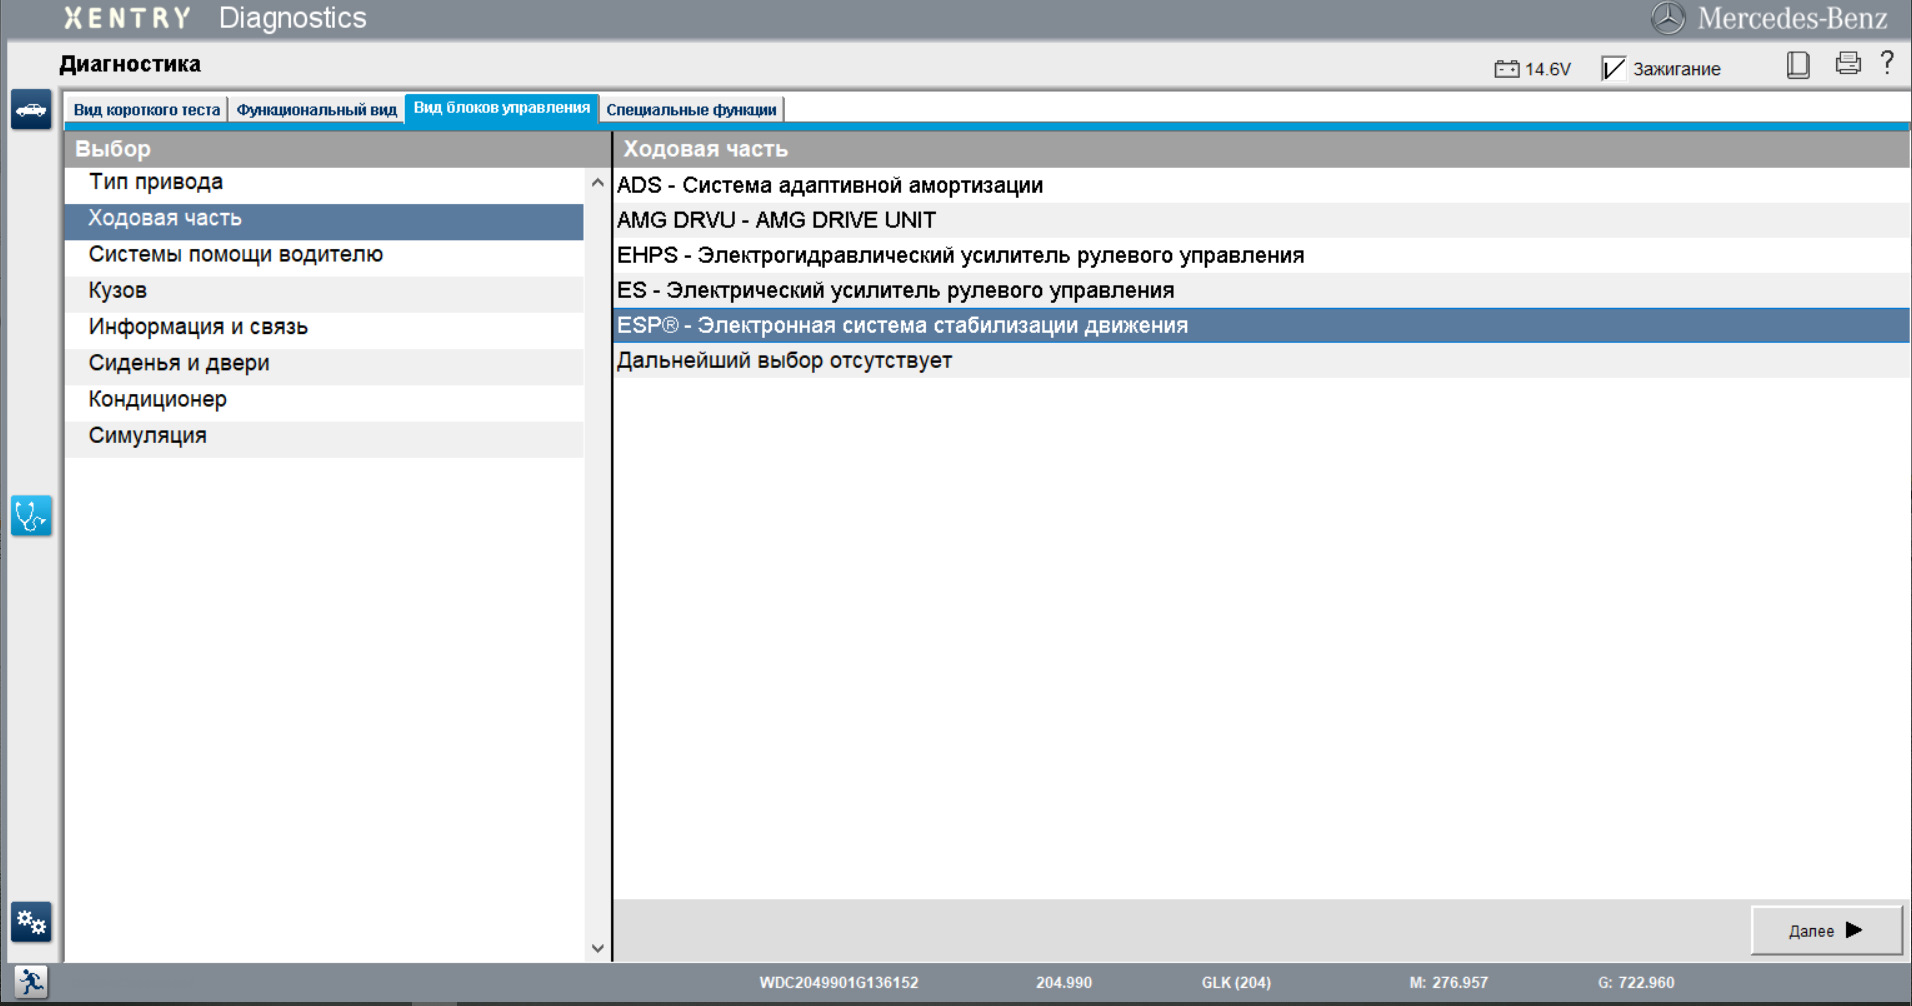1912x1006 pixels.
Task: Click the Диагностика page title
Action: tap(130, 64)
